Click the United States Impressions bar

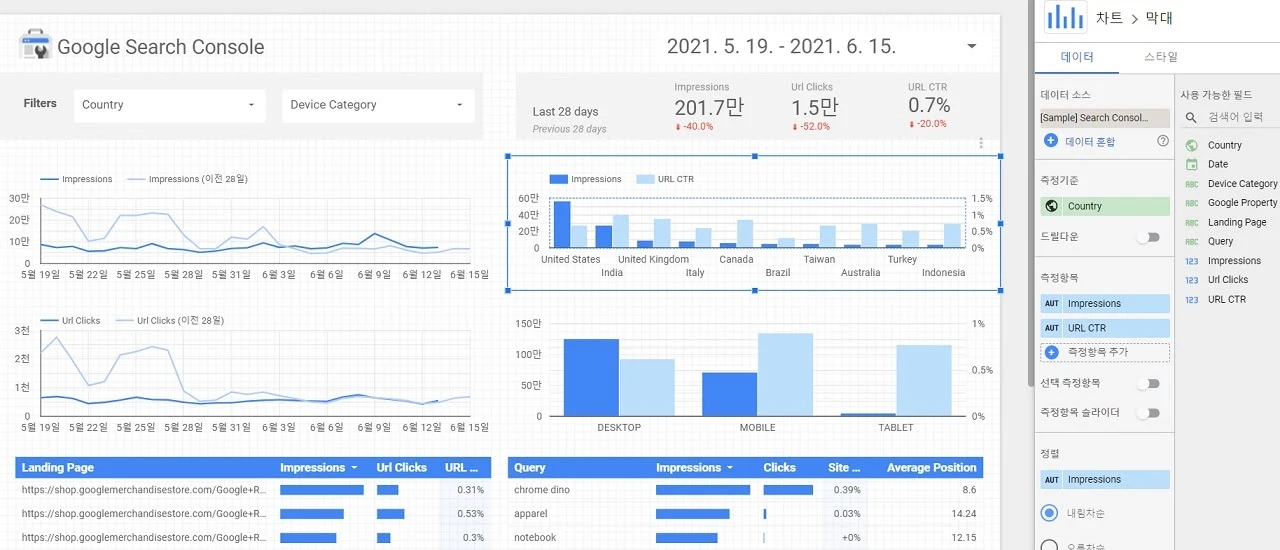click(x=562, y=225)
